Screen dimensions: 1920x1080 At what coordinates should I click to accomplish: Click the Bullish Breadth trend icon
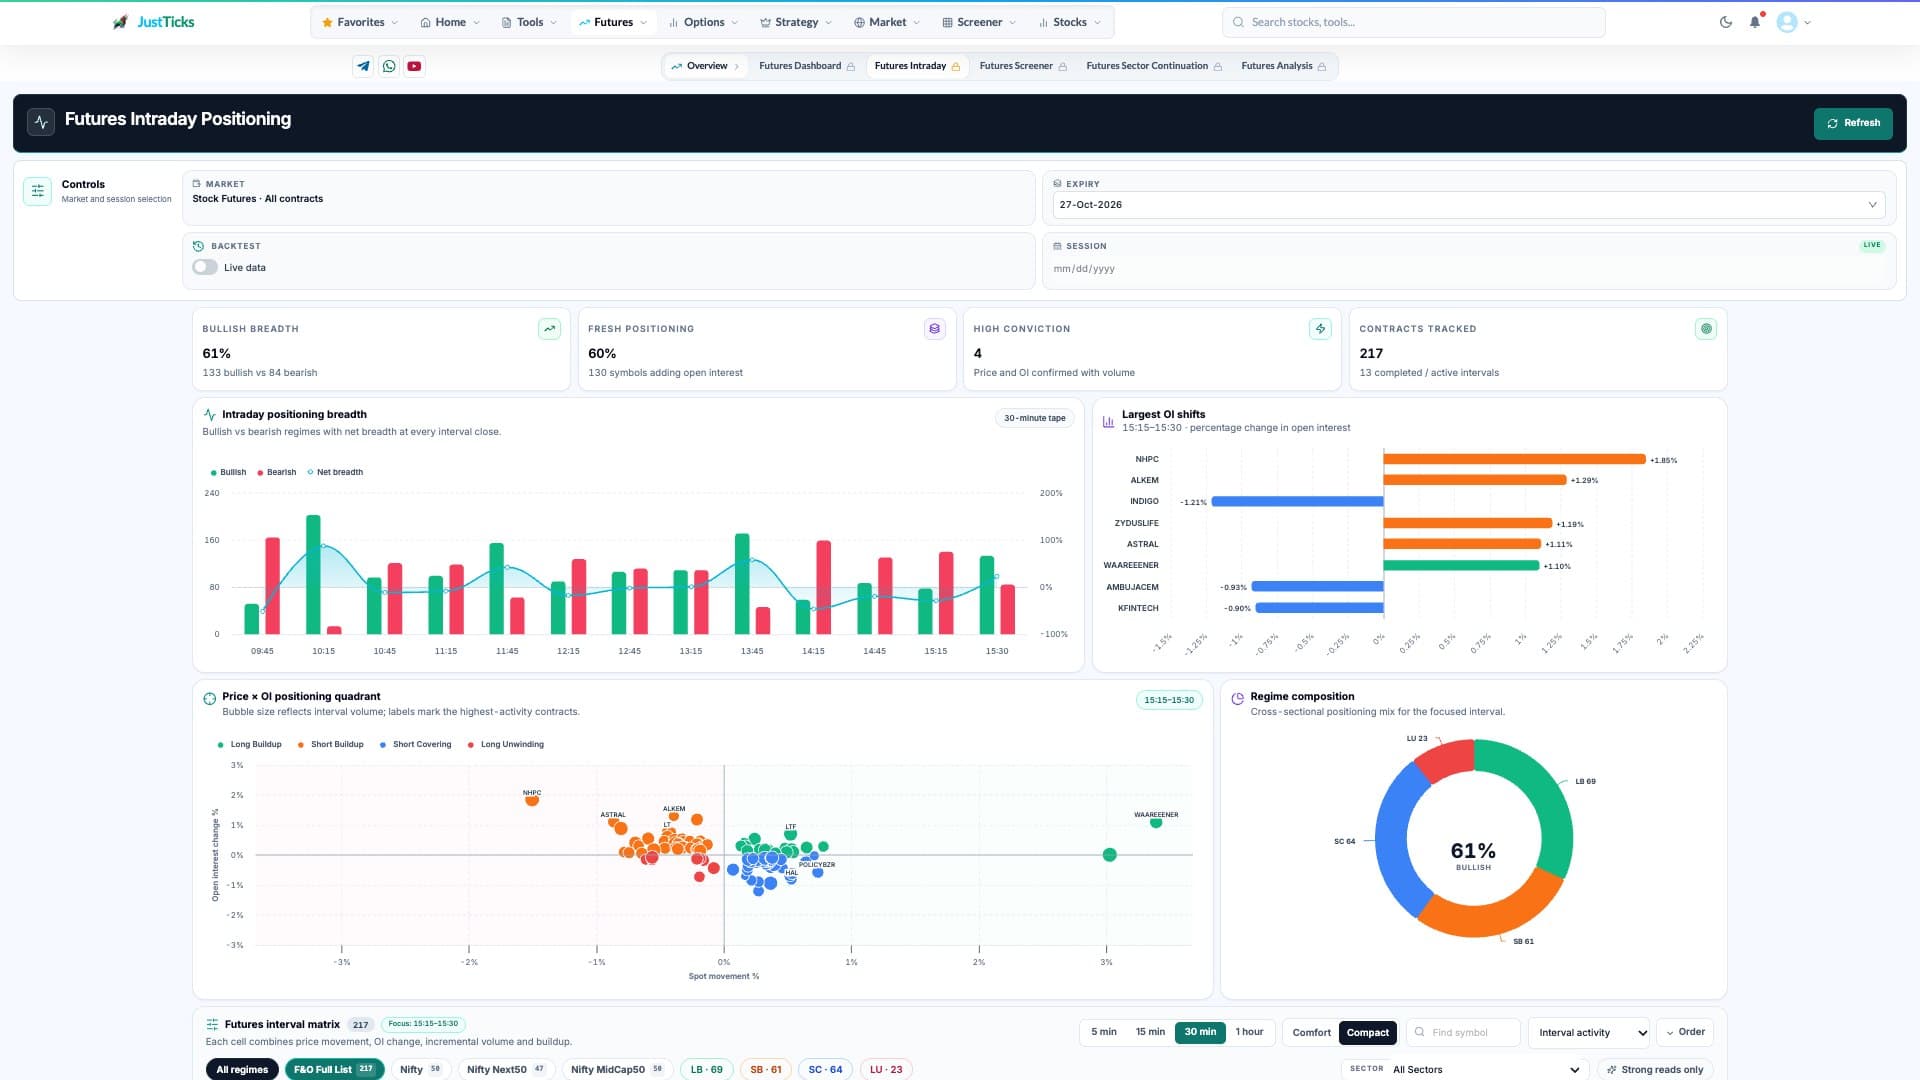click(x=549, y=329)
